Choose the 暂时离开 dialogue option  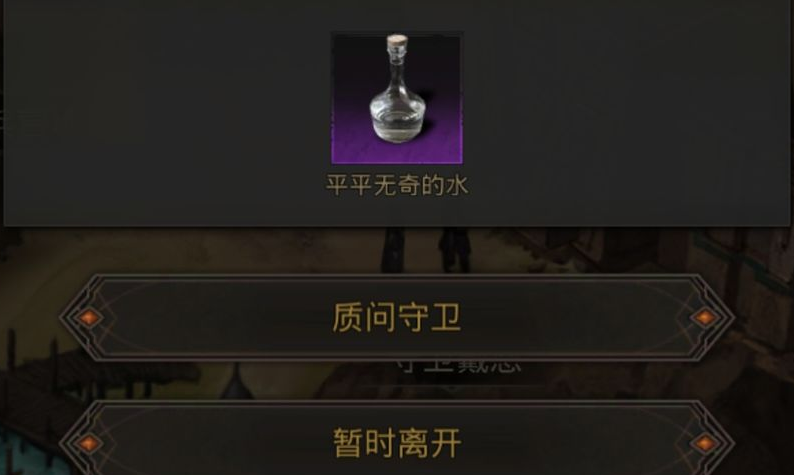[x=397, y=440]
